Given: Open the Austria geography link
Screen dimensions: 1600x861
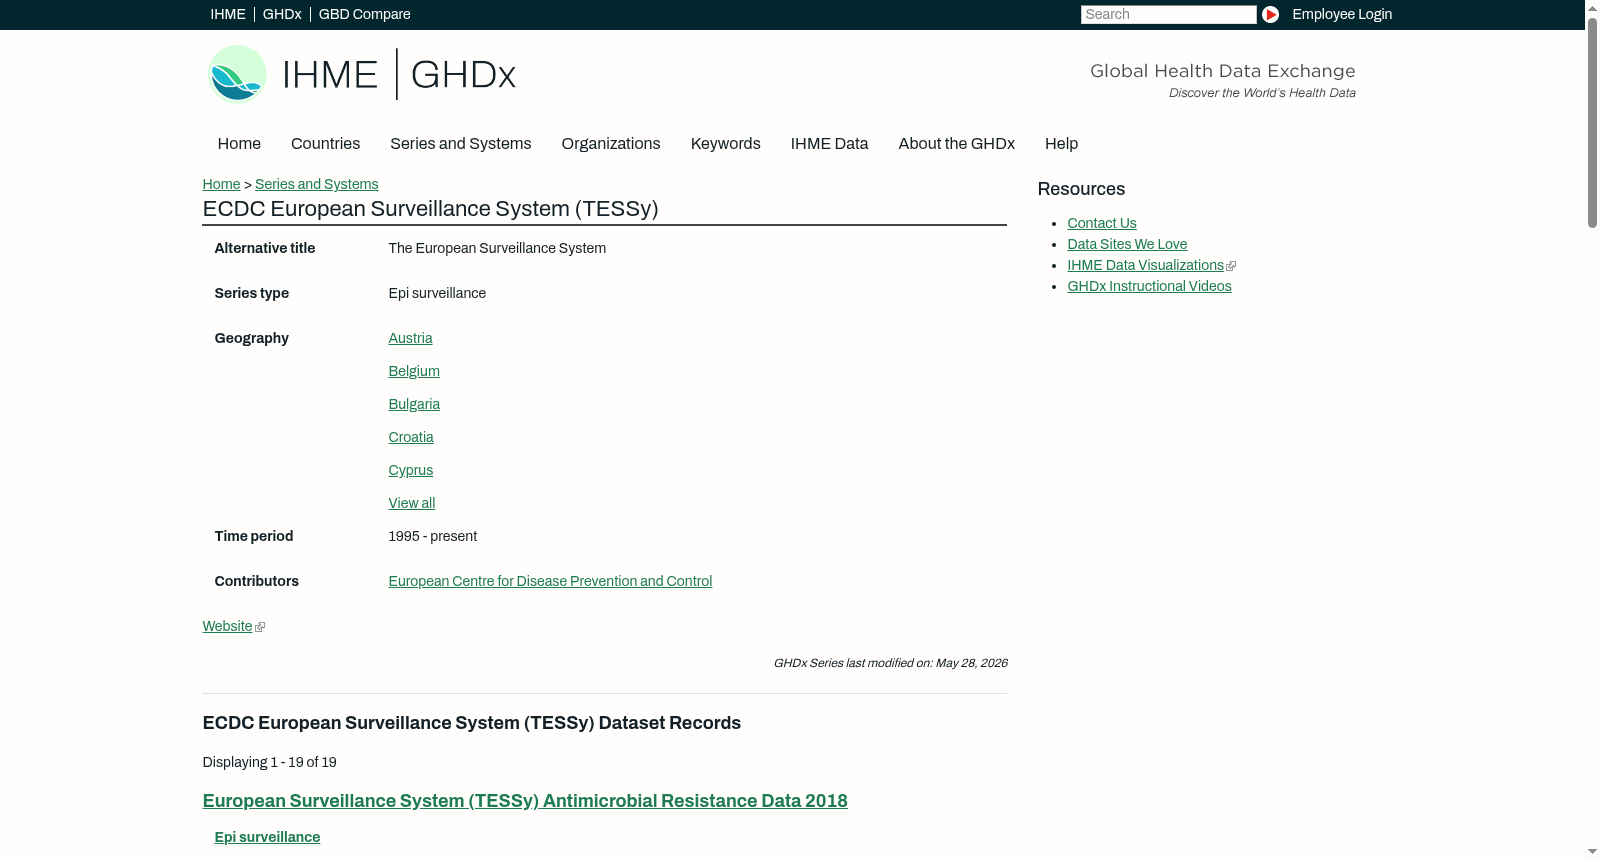Looking at the screenshot, I should tap(411, 338).
